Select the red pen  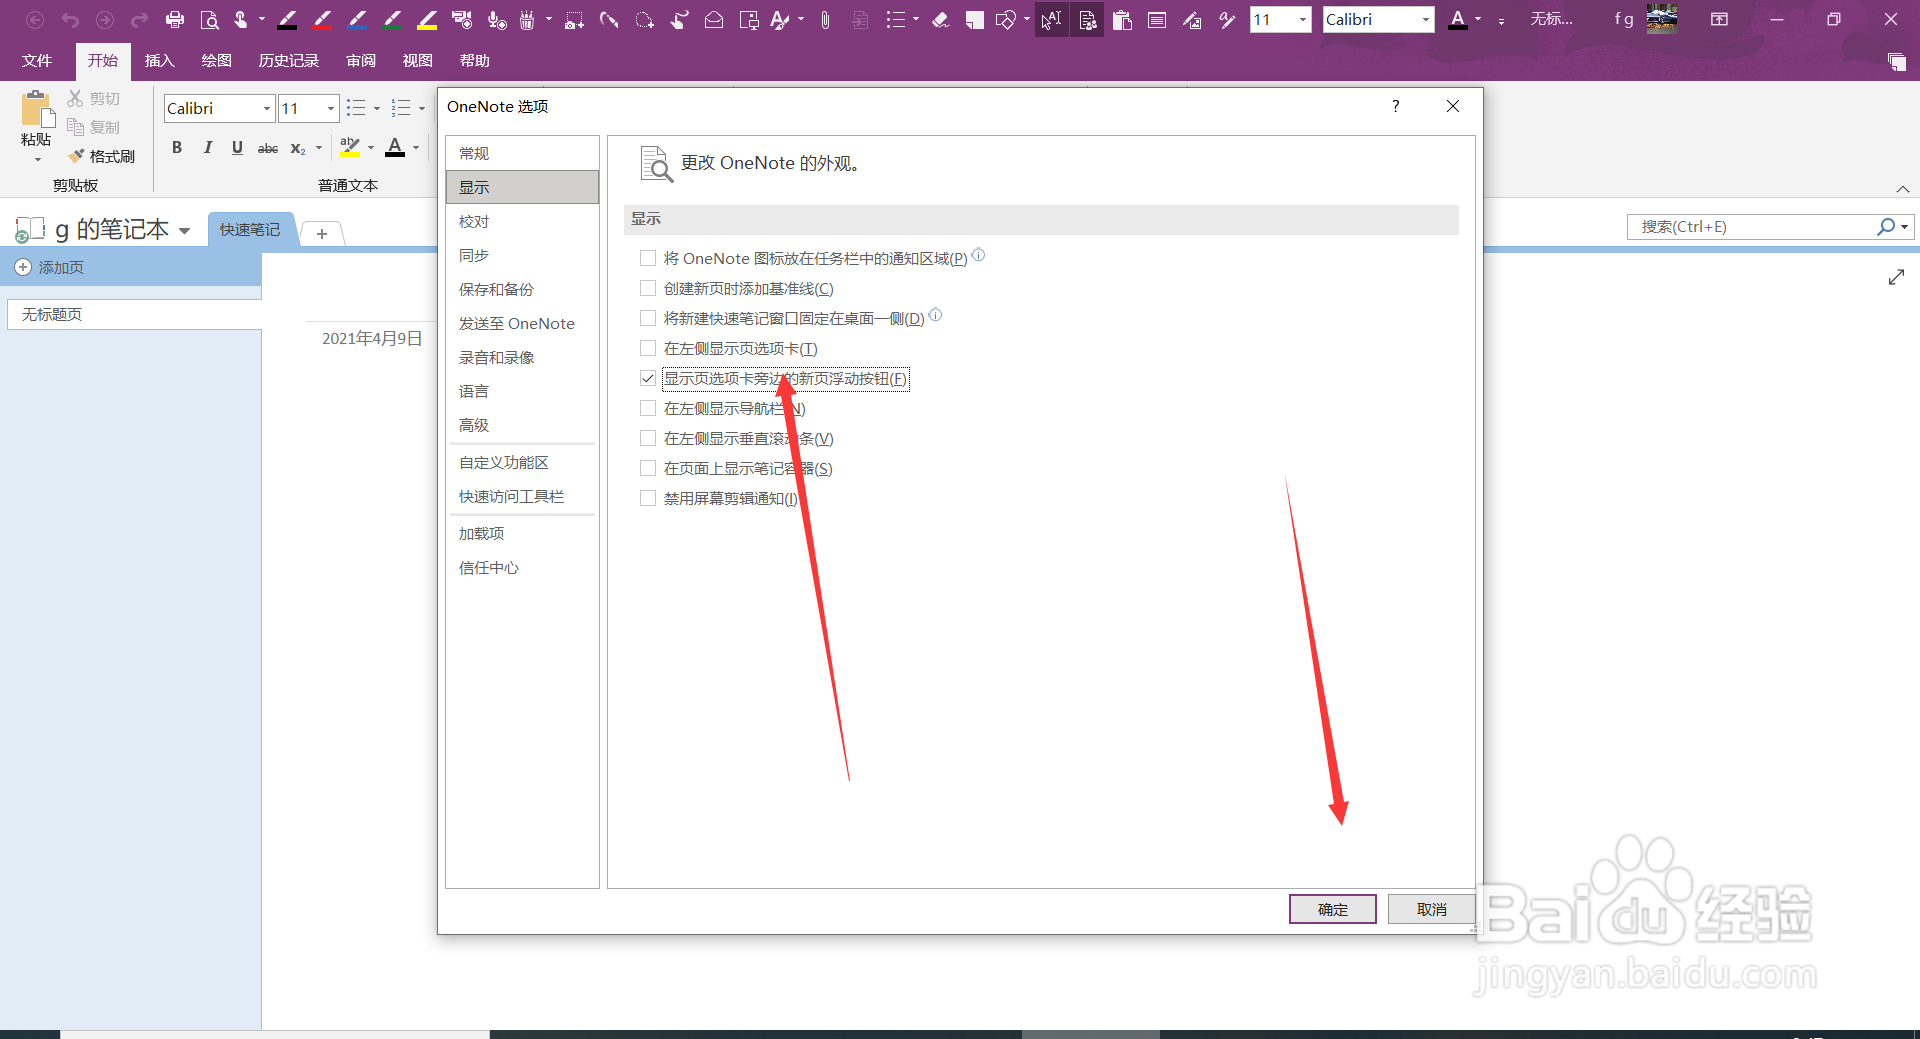[x=322, y=19]
